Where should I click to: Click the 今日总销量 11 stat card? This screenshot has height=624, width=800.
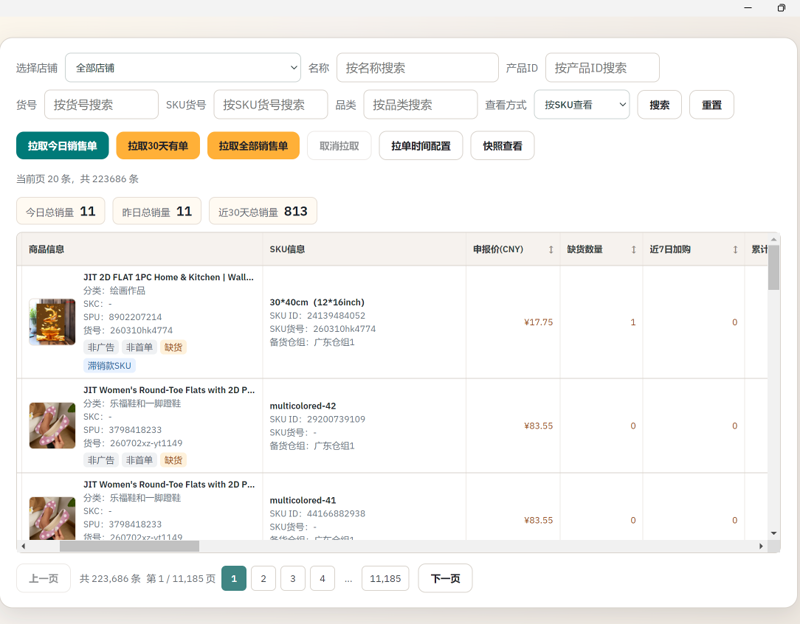[61, 211]
